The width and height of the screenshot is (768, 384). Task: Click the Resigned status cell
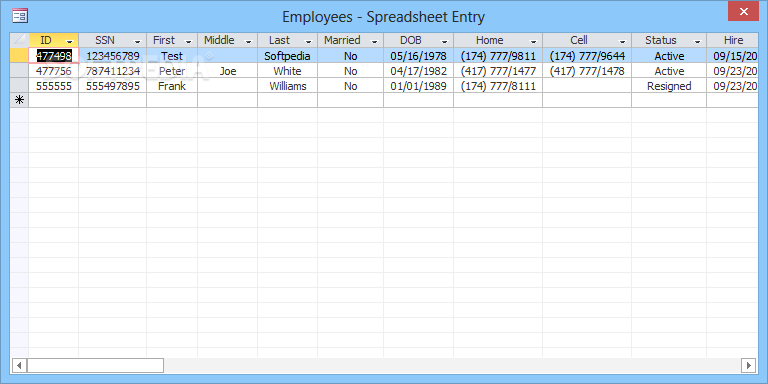[x=669, y=86]
